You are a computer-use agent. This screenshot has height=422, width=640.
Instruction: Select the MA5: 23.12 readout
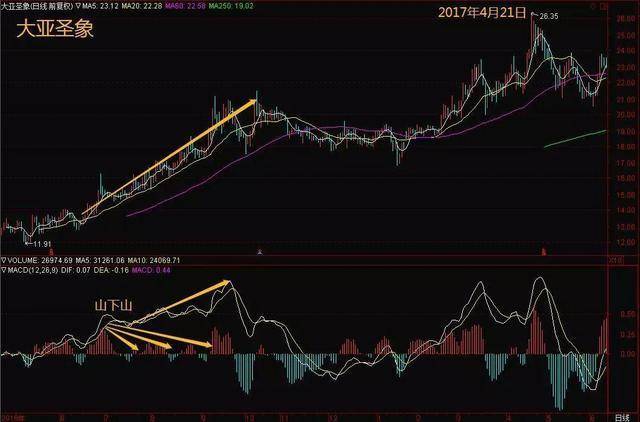tap(101, 7)
